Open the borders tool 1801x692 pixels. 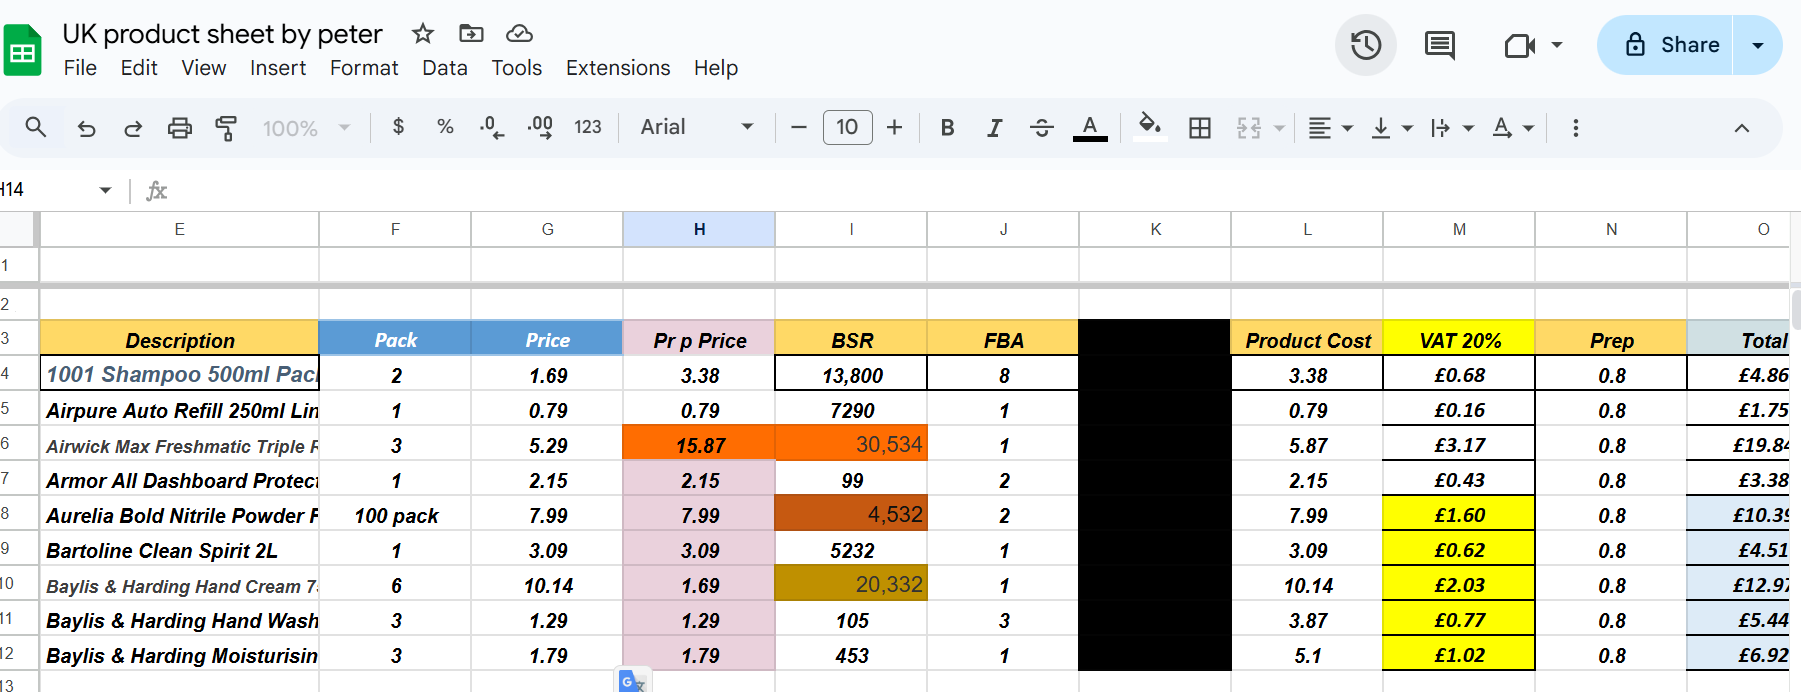(1200, 127)
